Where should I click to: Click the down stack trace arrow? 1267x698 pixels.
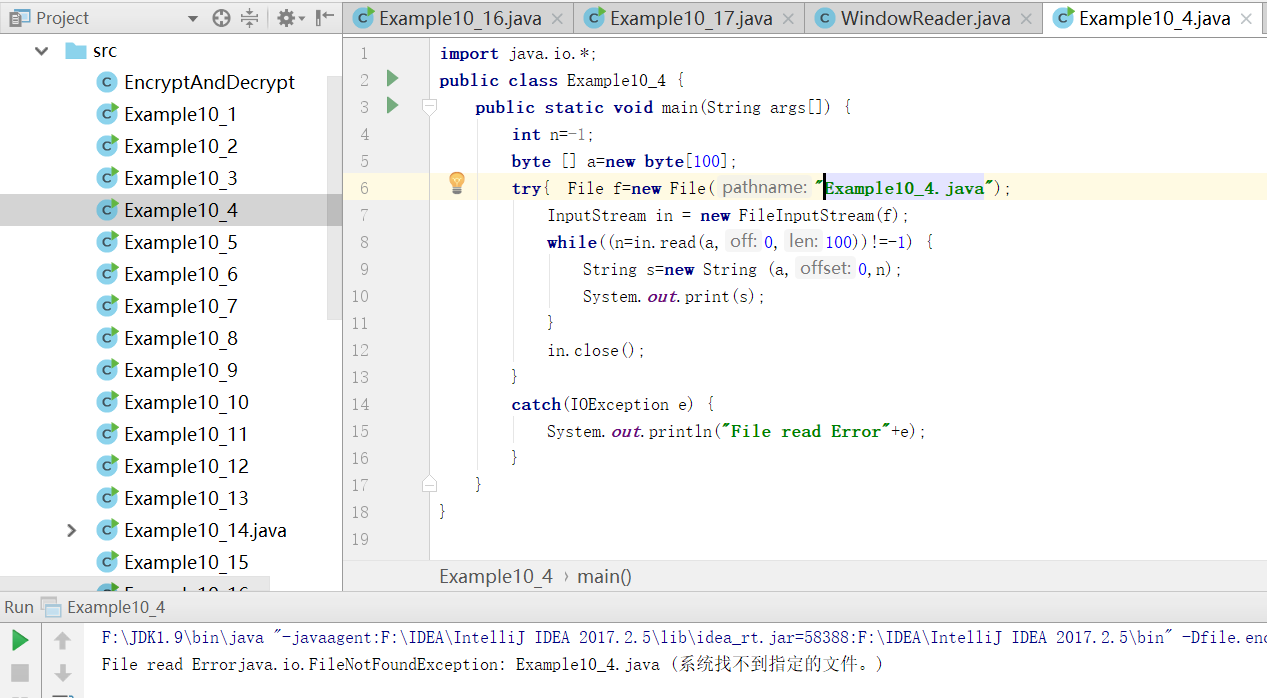pyautogui.click(x=62, y=672)
